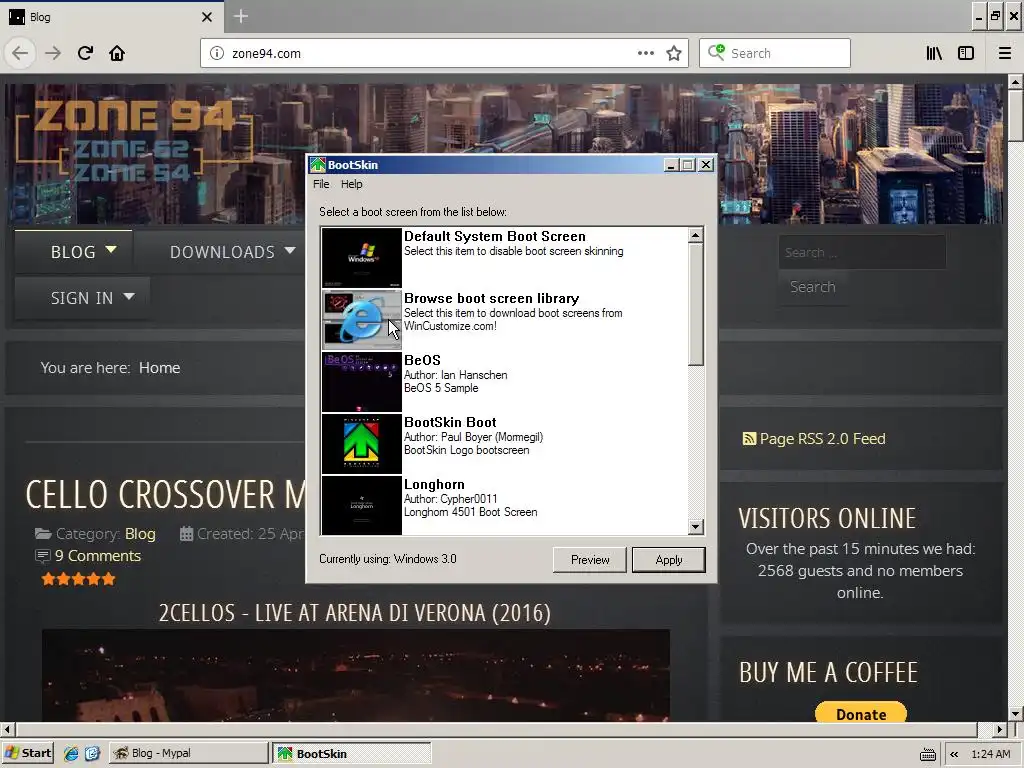
Task: Expand hidden tray icons chevron
Action: tap(954, 754)
